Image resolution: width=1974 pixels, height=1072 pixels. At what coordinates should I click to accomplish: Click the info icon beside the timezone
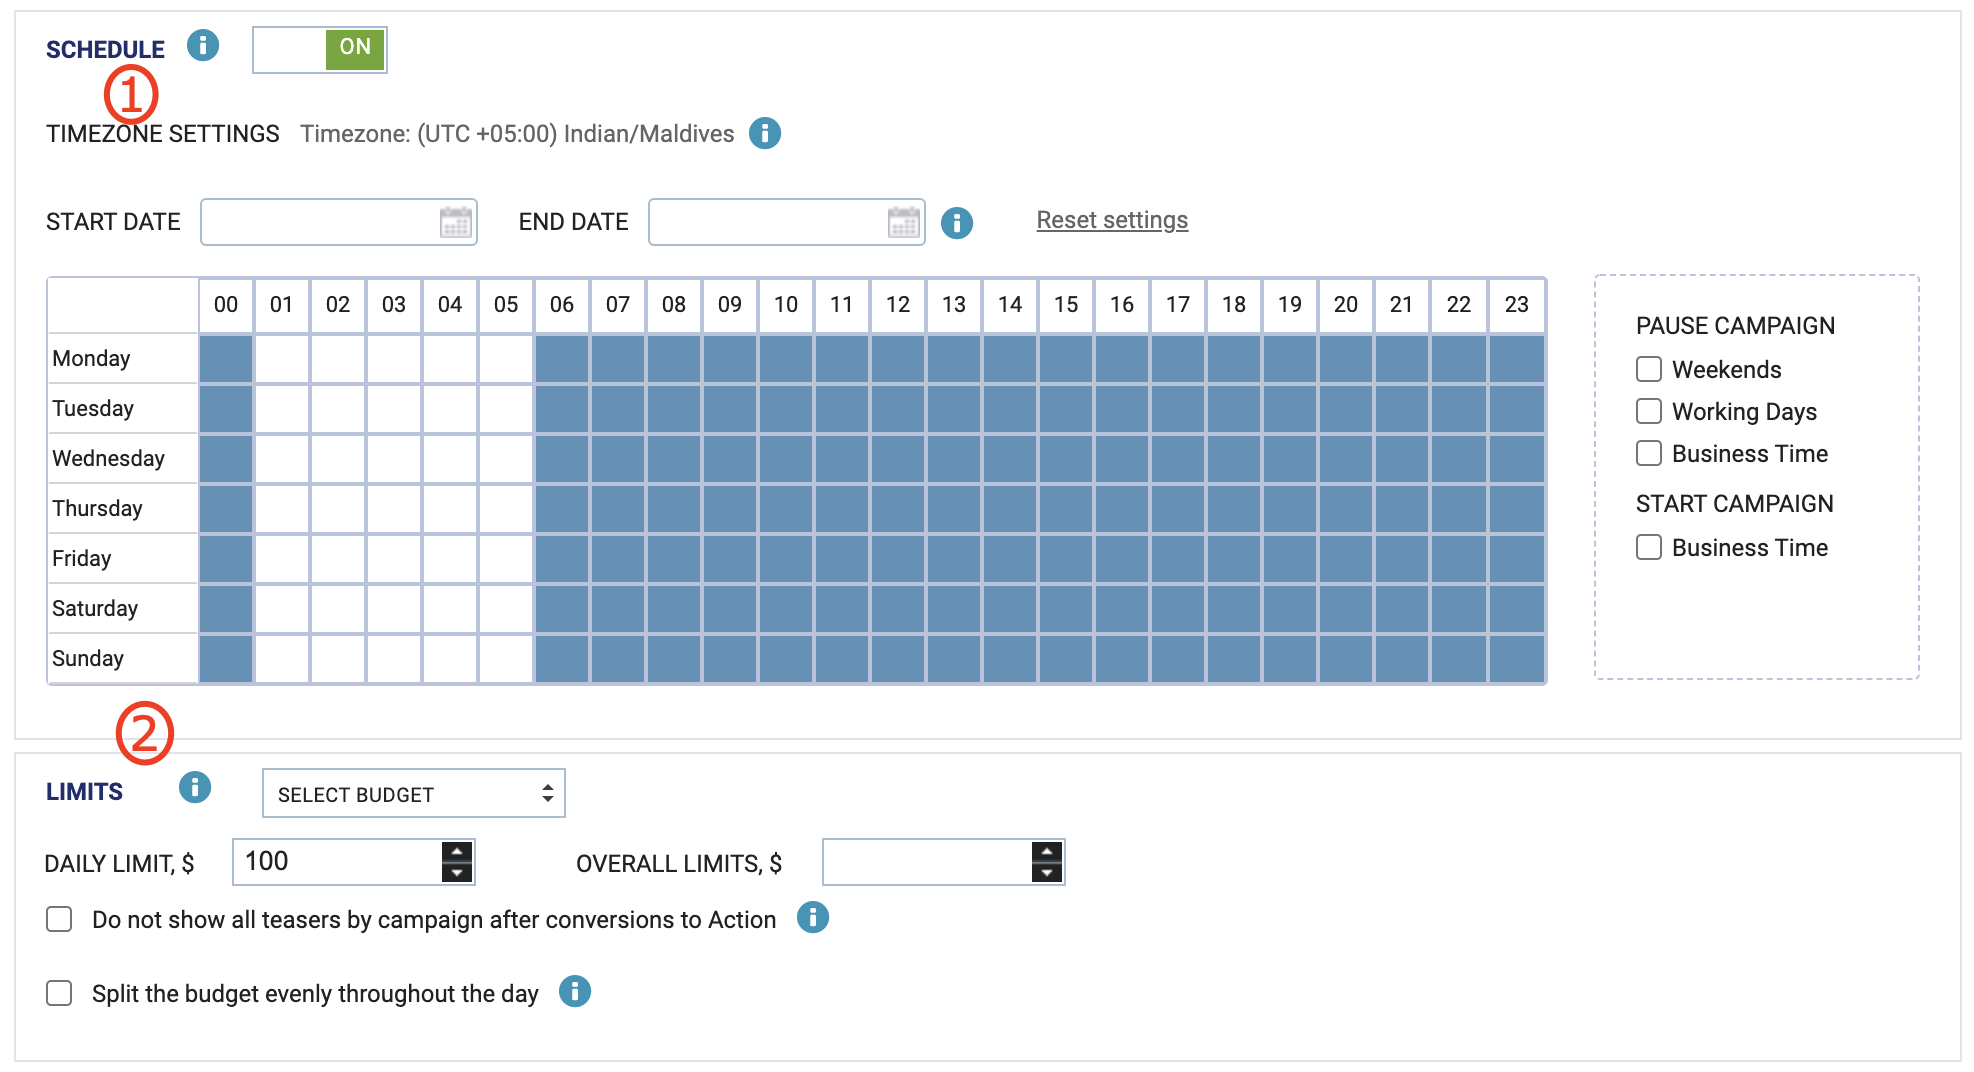point(765,133)
